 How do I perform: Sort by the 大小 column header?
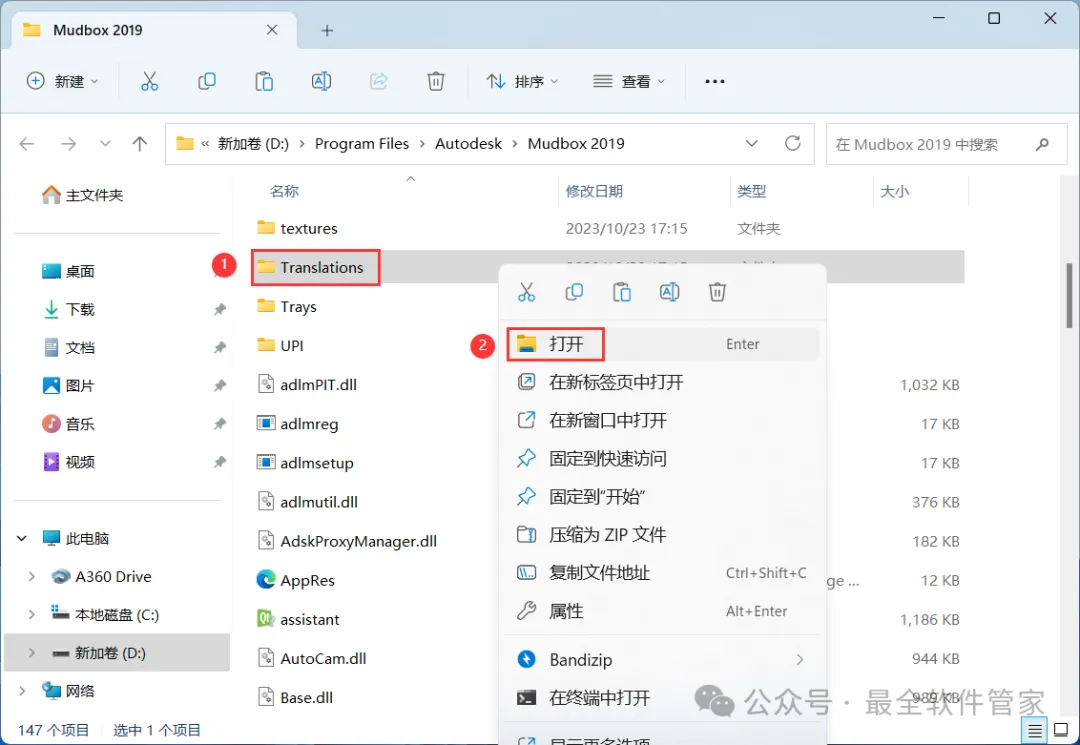point(894,191)
